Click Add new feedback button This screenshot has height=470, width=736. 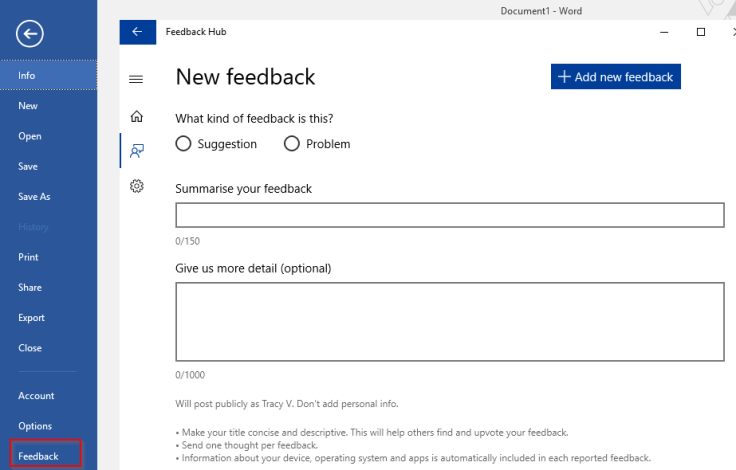[x=616, y=77]
